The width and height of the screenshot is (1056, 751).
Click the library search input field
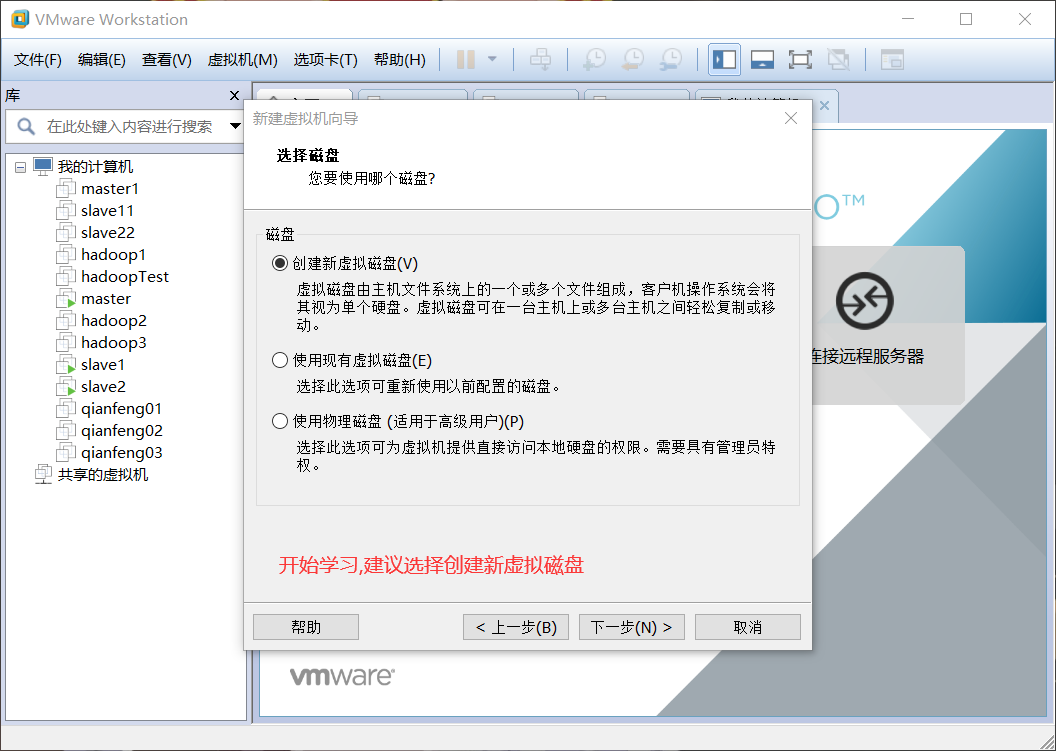pos(129,126)
